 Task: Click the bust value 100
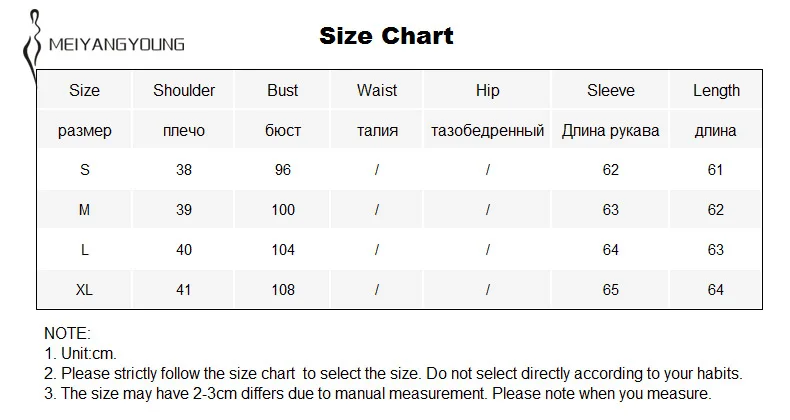[283, 209]
